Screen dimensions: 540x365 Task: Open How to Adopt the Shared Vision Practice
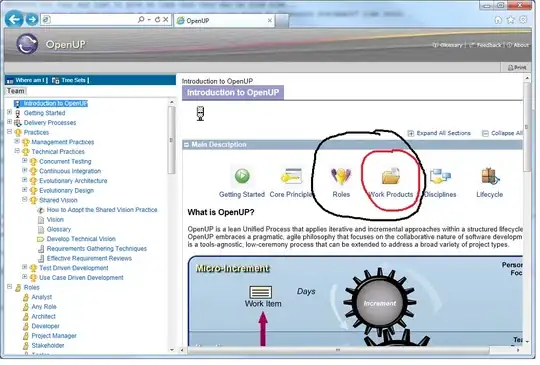(102, 210)
